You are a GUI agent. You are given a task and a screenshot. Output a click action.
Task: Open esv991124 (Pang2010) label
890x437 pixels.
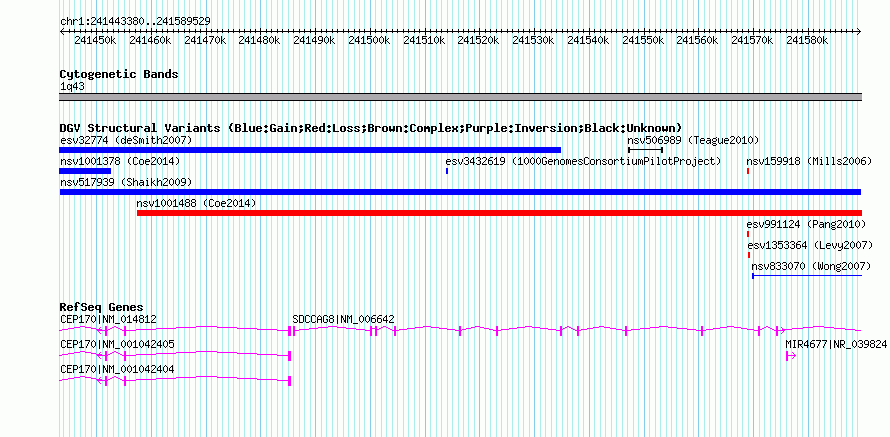[x=806, y=224]
